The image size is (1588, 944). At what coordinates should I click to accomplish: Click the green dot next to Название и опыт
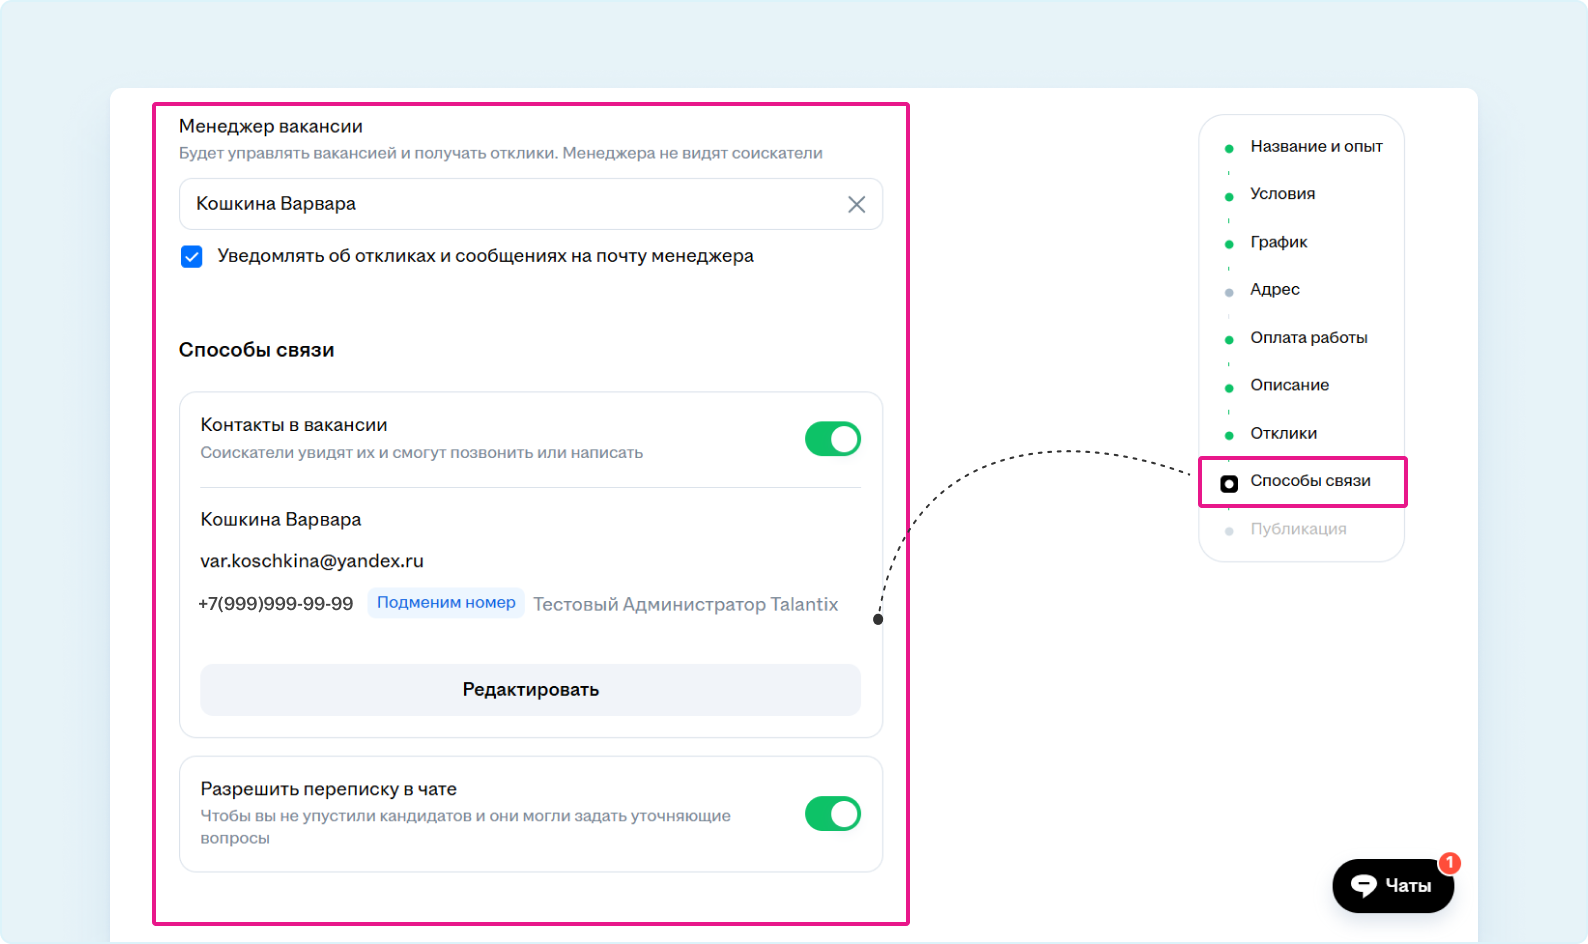[1229, 149]
